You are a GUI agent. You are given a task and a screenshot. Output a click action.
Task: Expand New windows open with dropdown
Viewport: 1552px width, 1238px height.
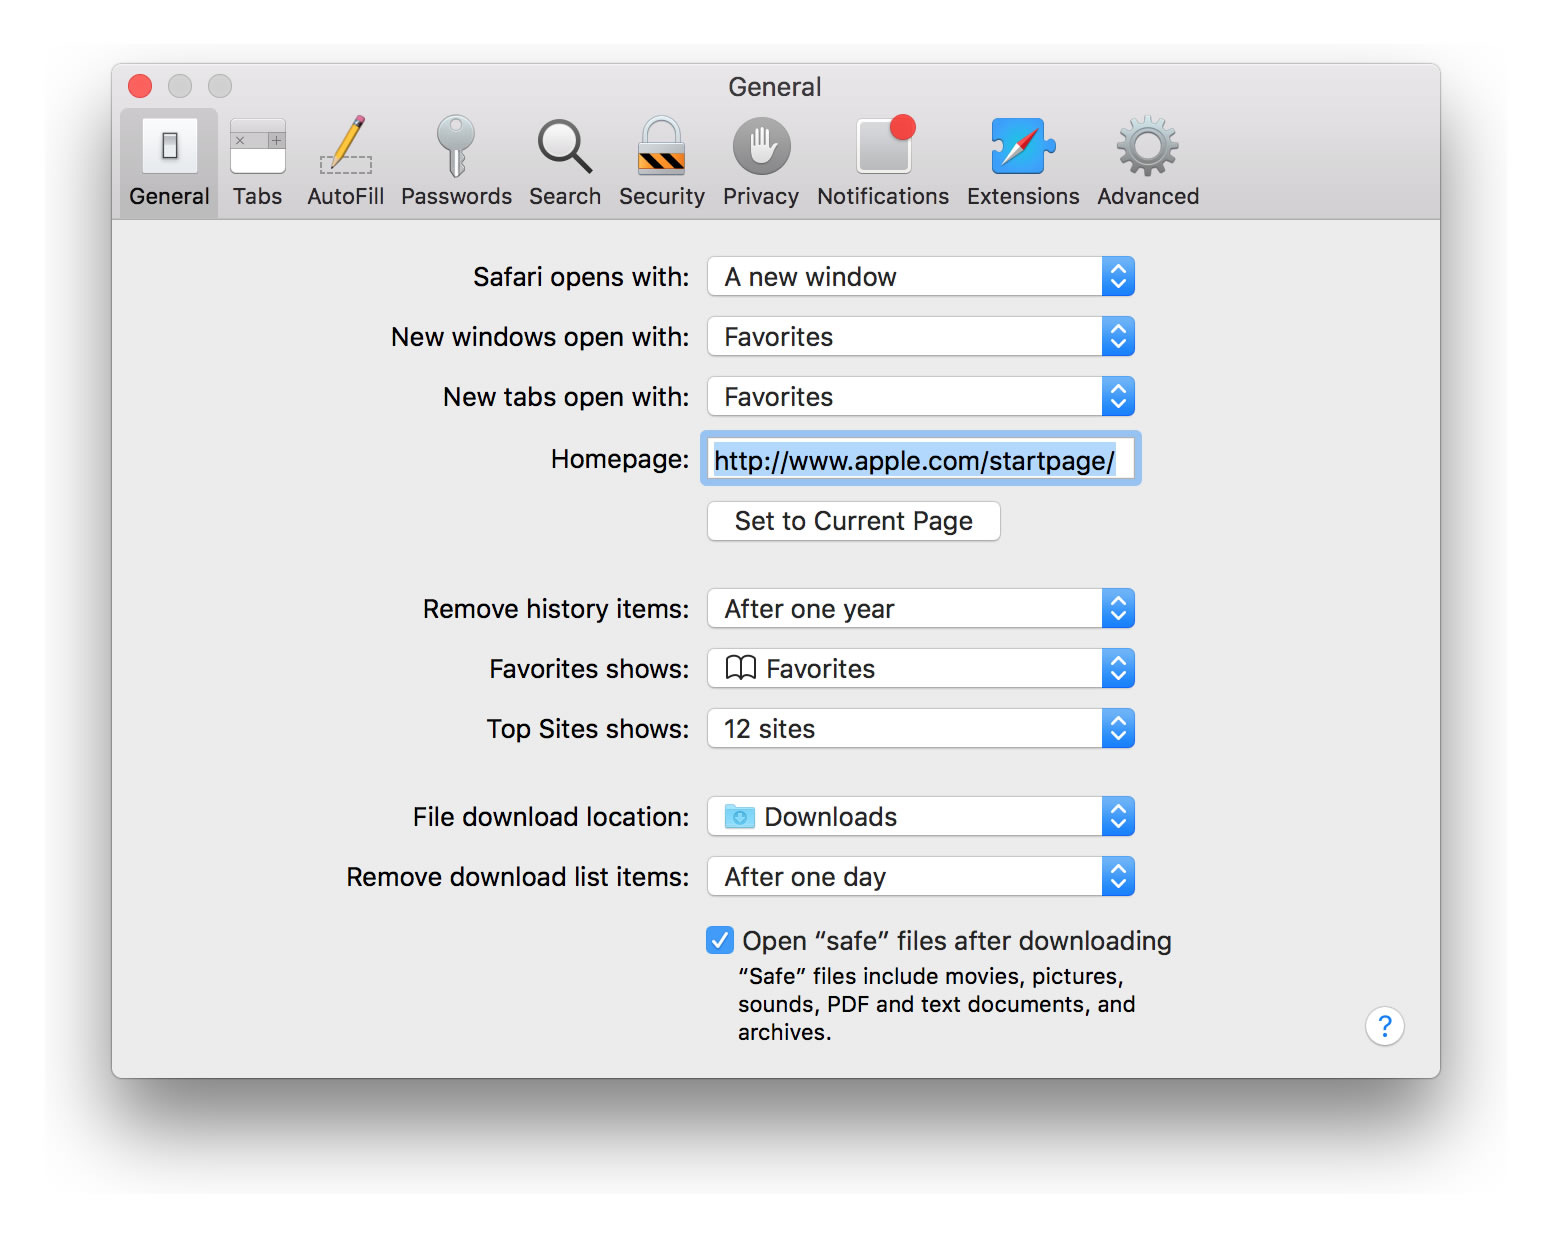(x=921, y=336)
